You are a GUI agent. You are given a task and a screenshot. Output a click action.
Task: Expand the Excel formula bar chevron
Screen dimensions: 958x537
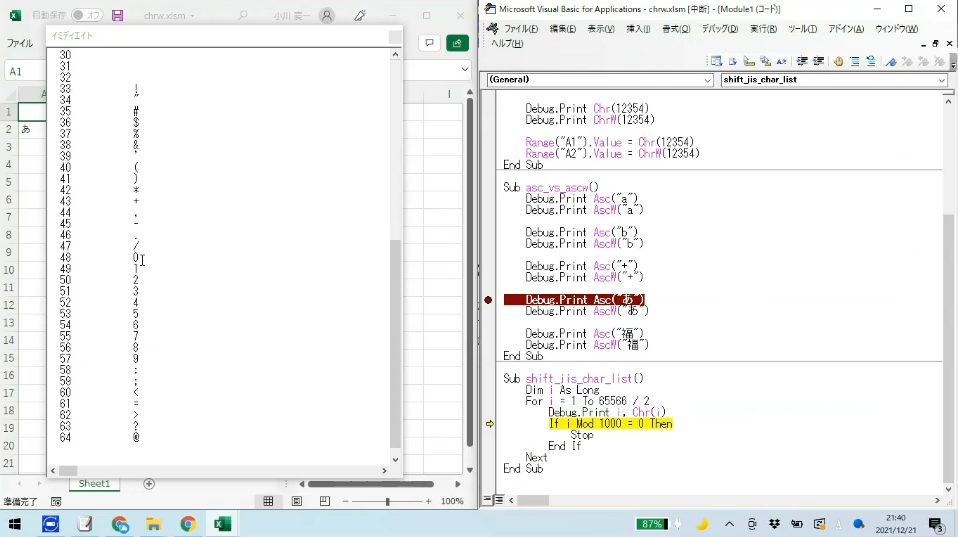tap(465, 70)
